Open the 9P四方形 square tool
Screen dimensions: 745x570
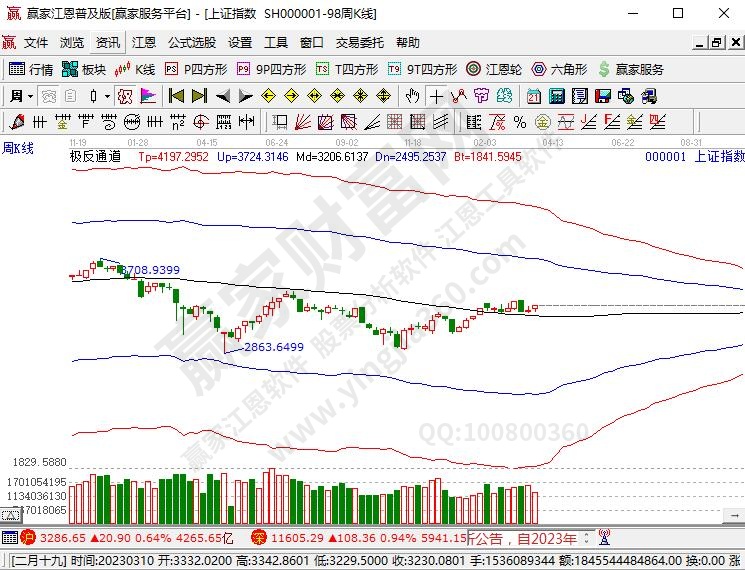tap(272, 69)
